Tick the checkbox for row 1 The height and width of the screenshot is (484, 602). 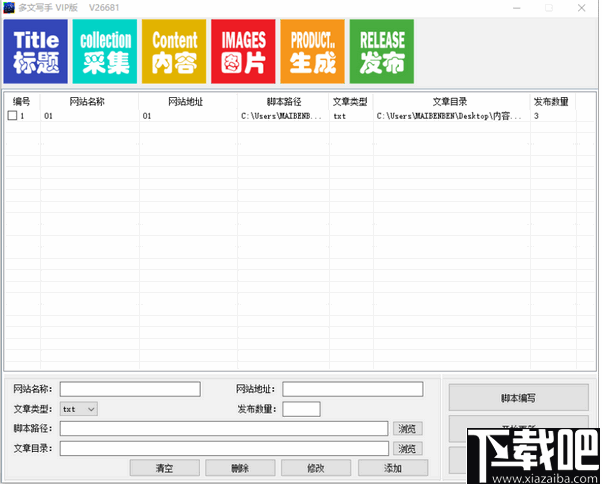[x=12, y=116]
